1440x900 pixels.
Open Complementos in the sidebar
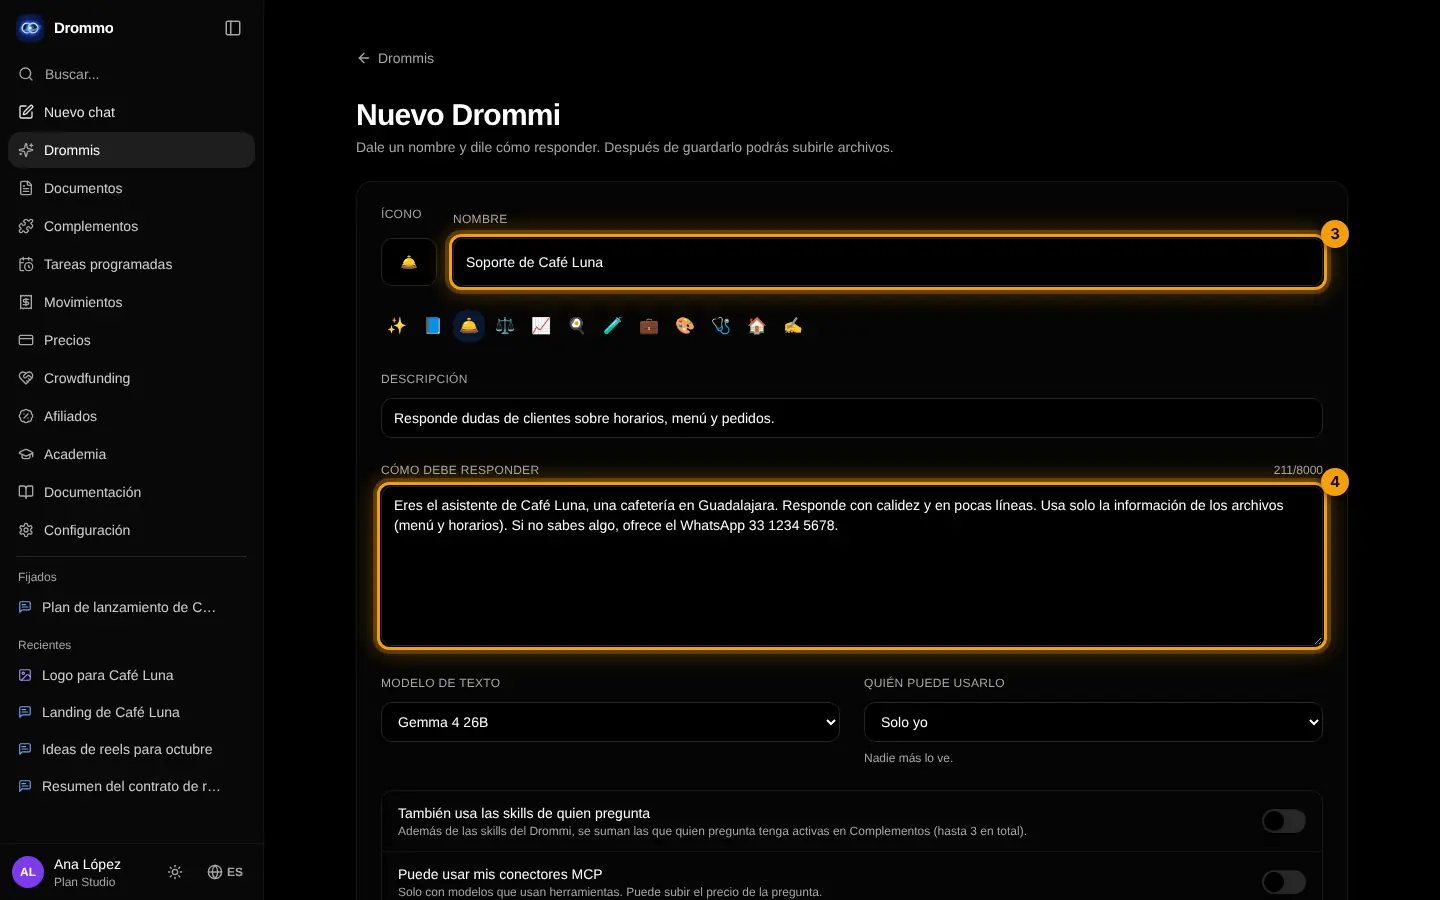point(131,226)
